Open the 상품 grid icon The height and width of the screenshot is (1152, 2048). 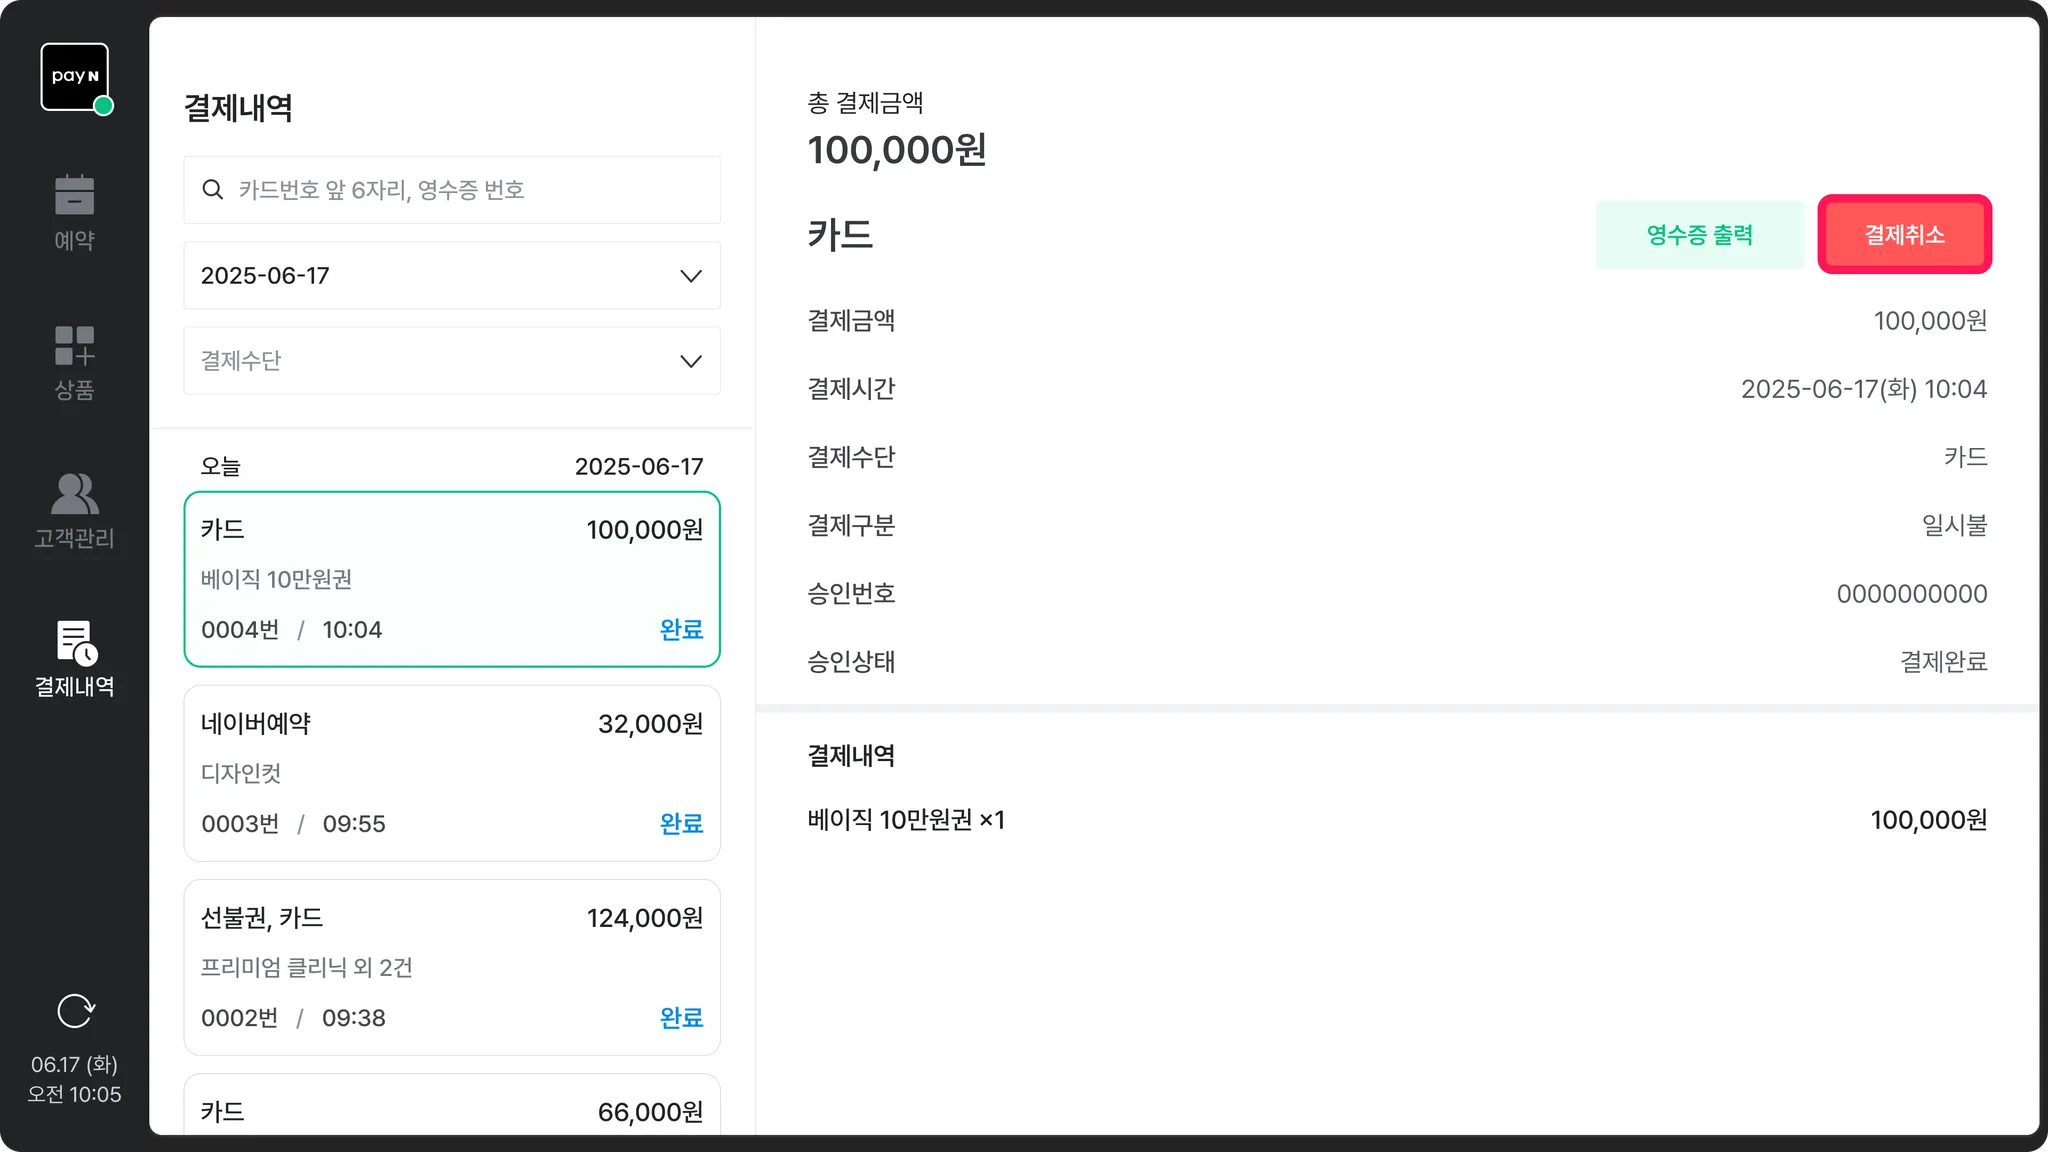tap(74, 345)
